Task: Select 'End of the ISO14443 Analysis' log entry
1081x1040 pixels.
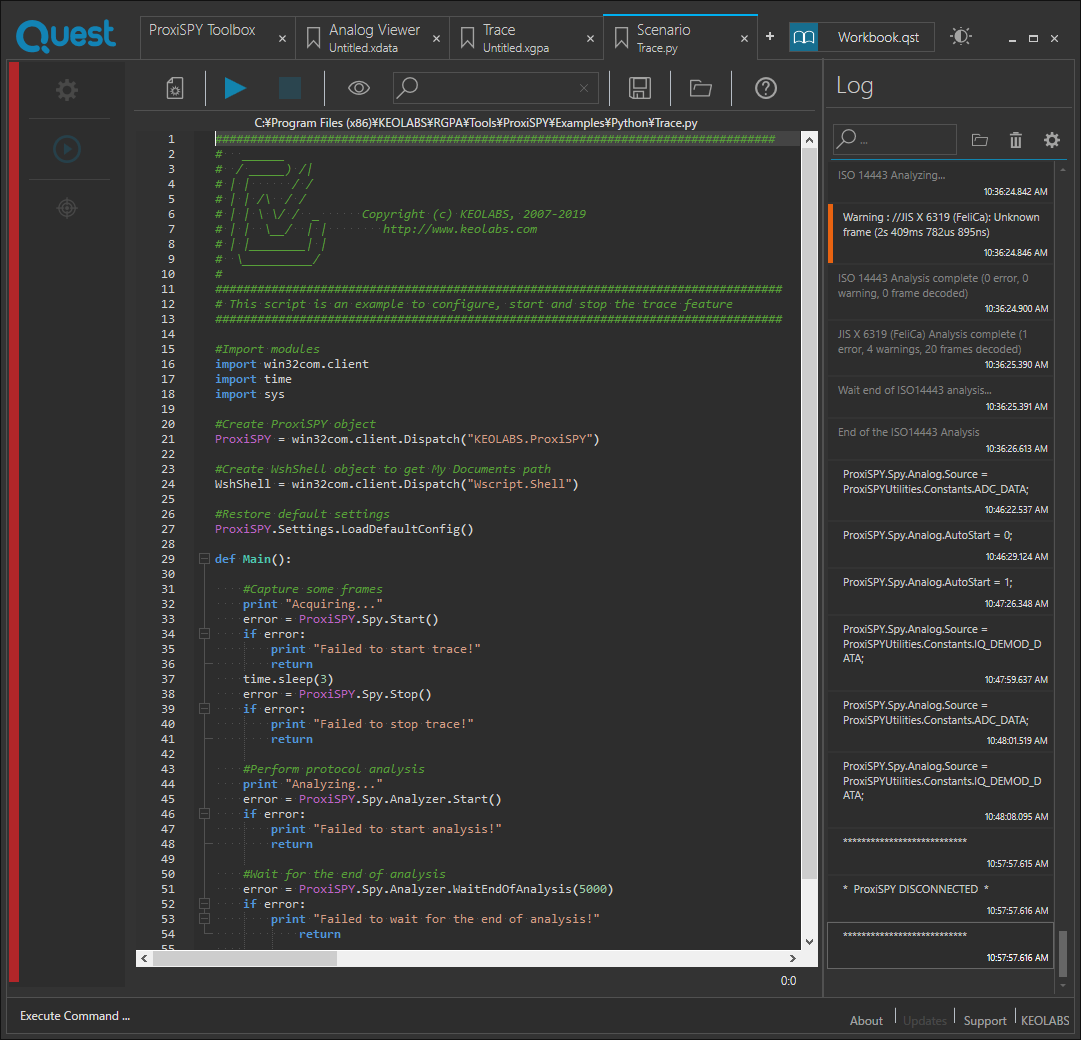Action: pos(941,439)
